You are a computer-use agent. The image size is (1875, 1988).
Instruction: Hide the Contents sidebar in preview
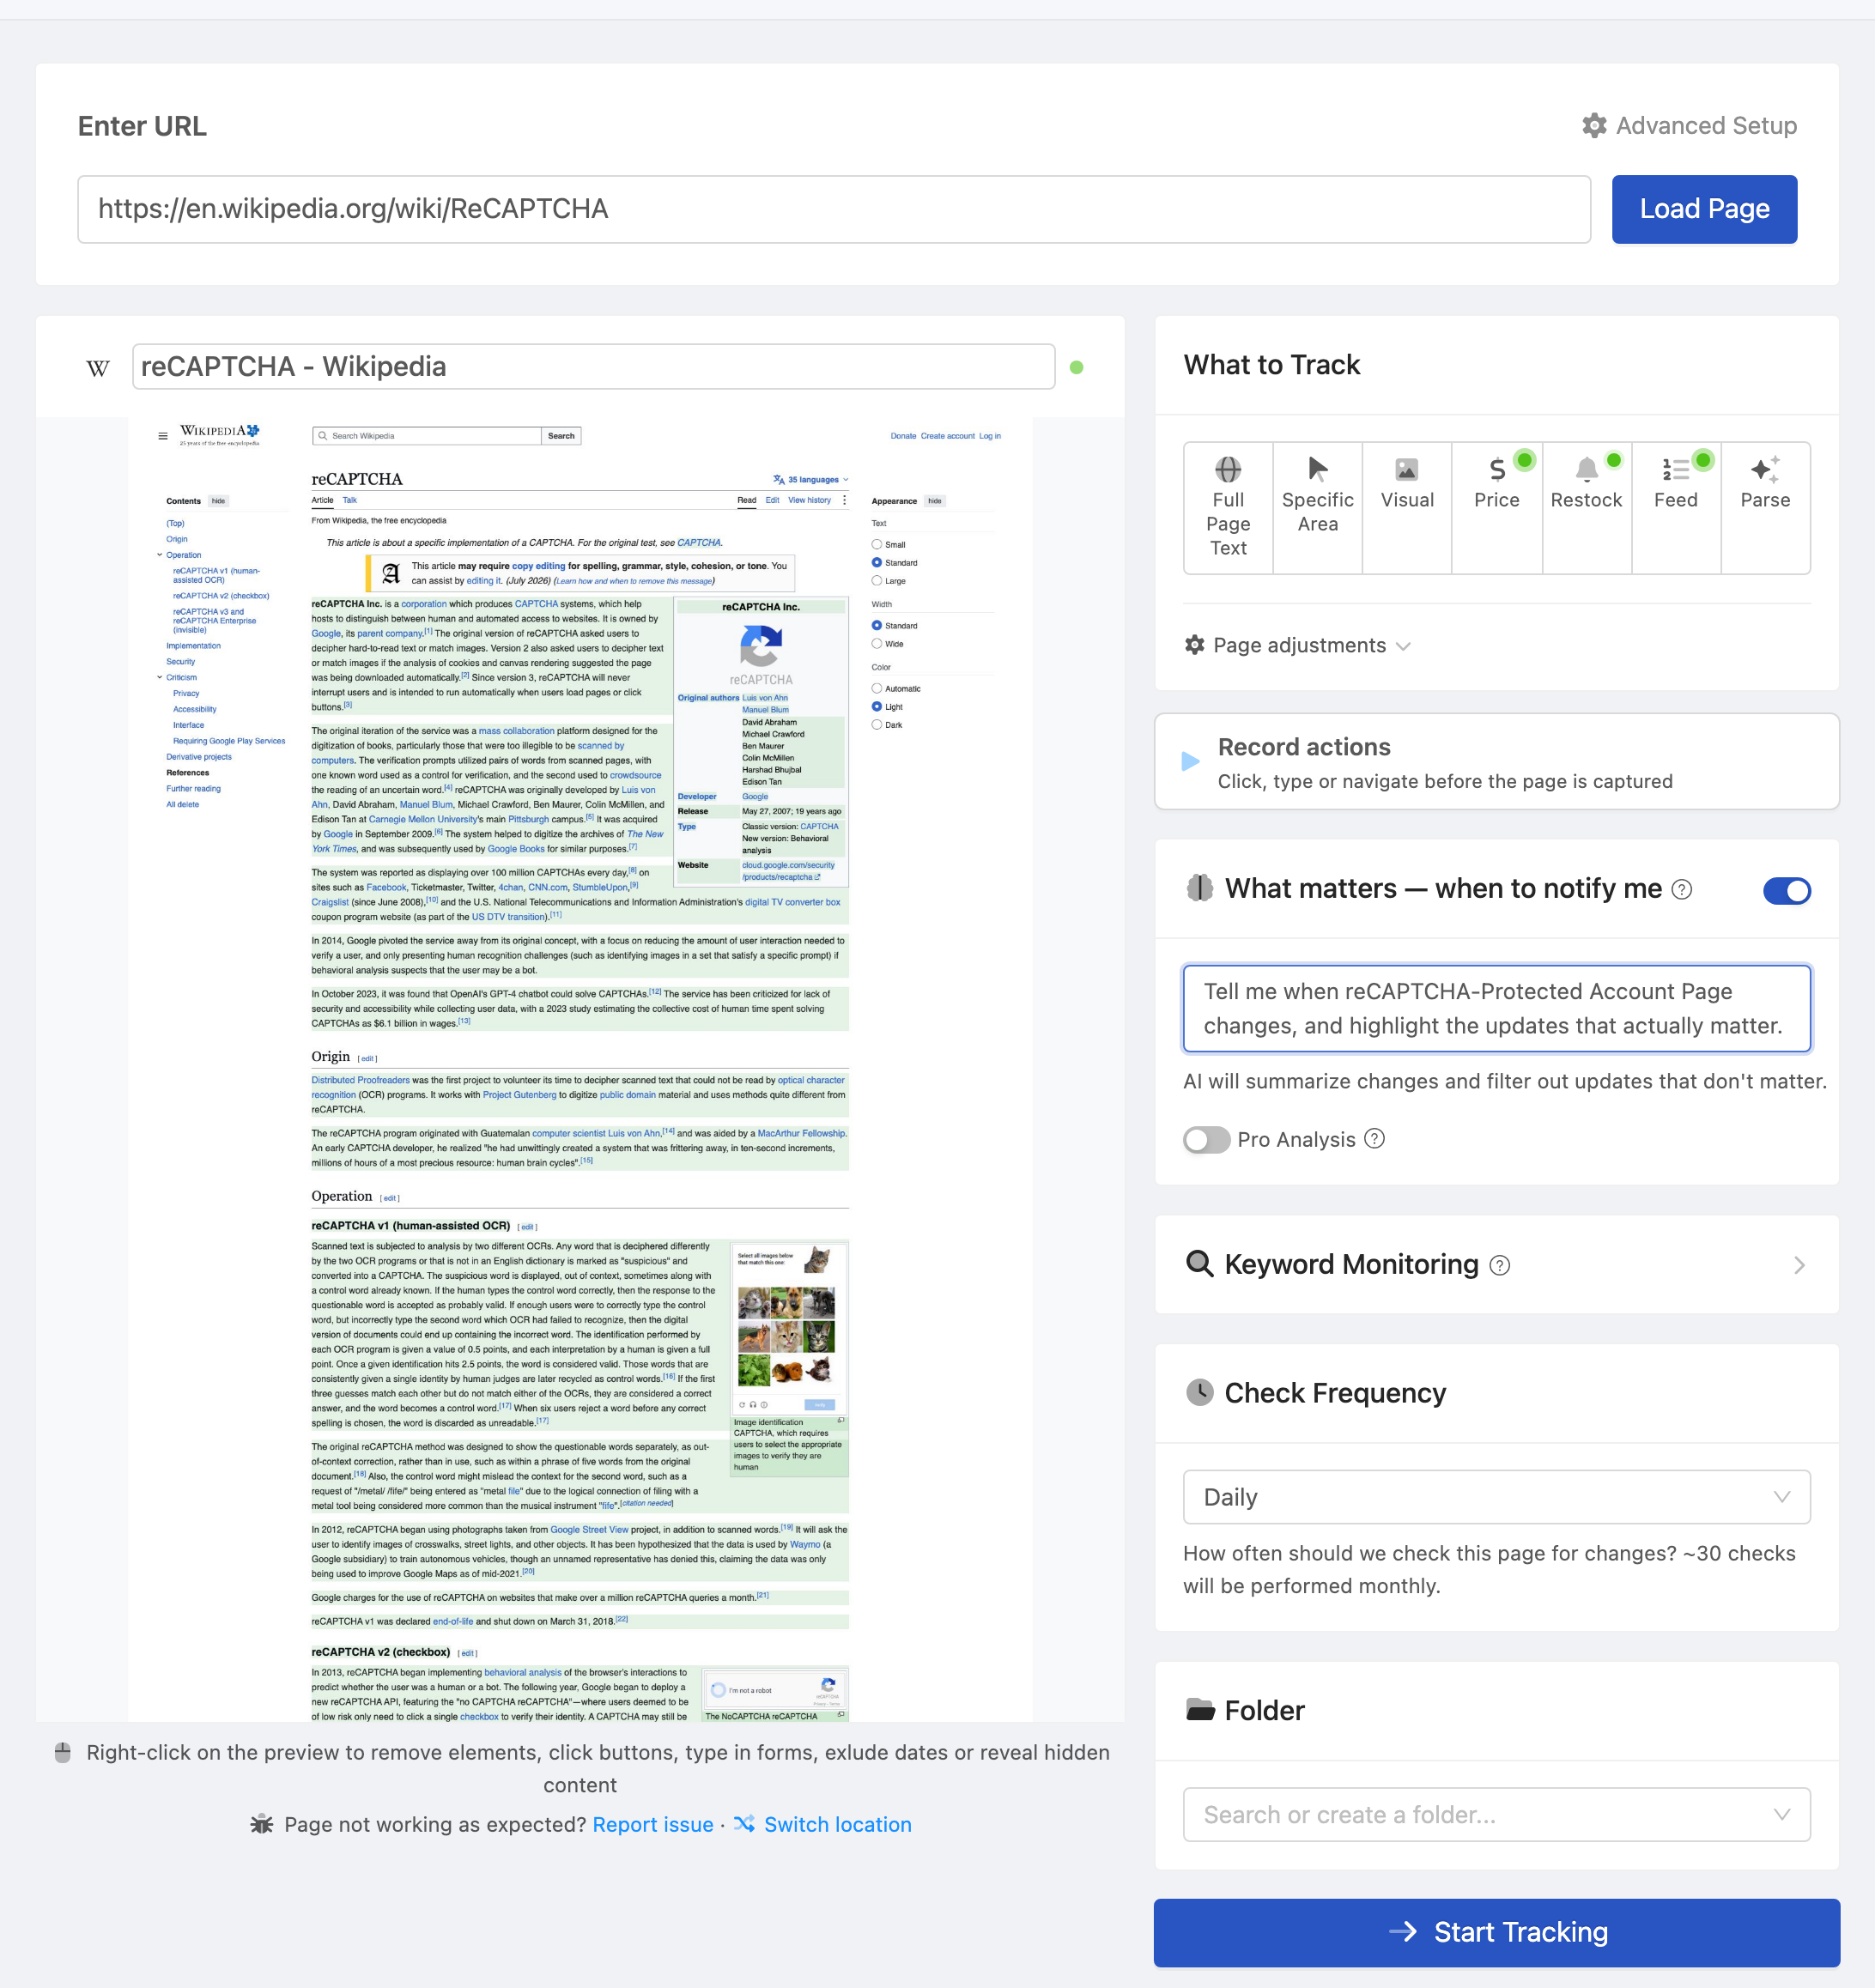[218, 501]
